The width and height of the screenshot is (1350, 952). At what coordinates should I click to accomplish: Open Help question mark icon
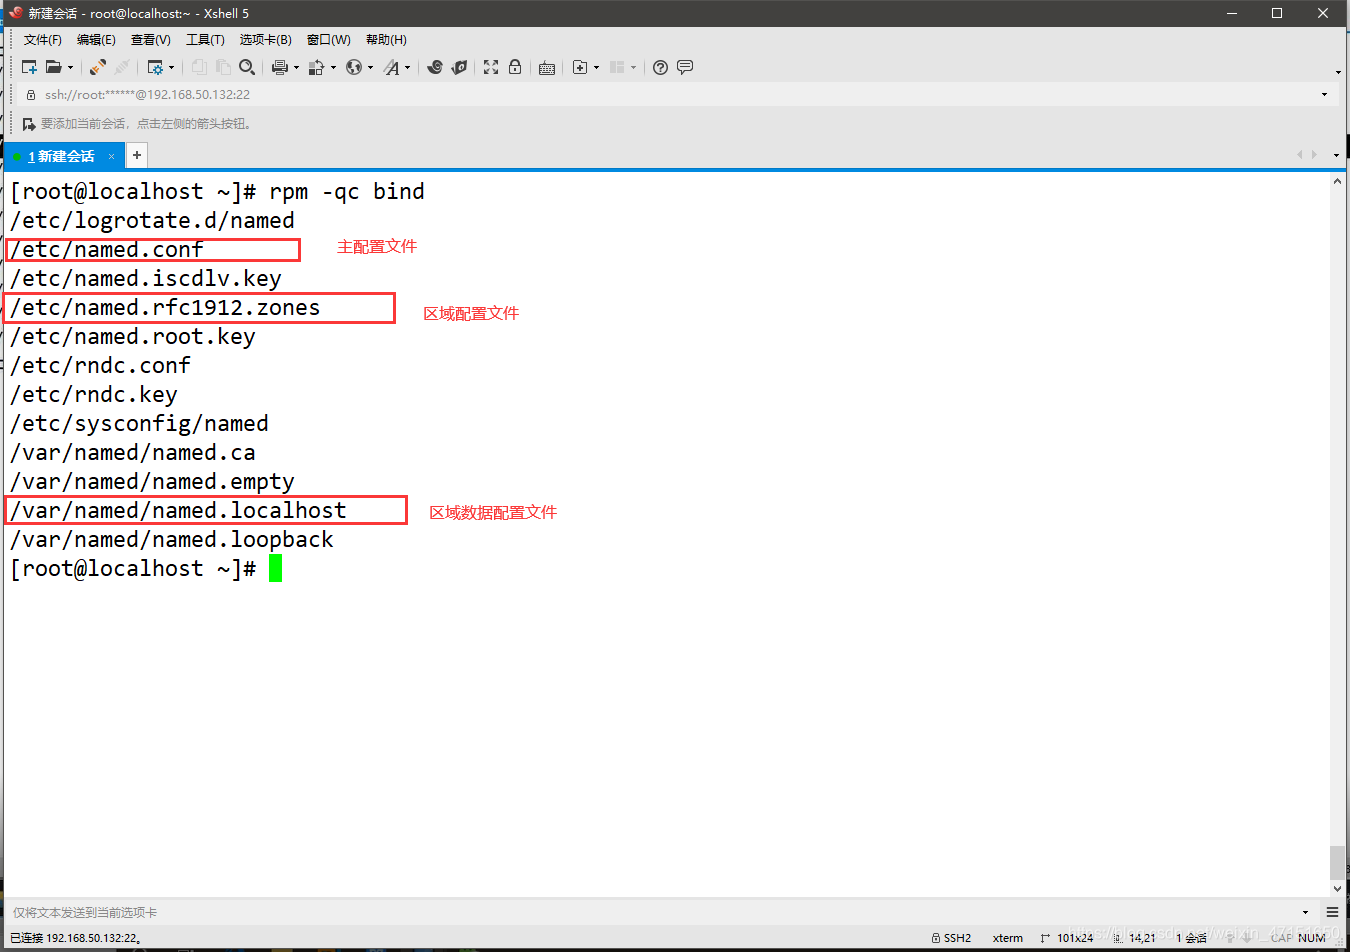pos(660,67)
